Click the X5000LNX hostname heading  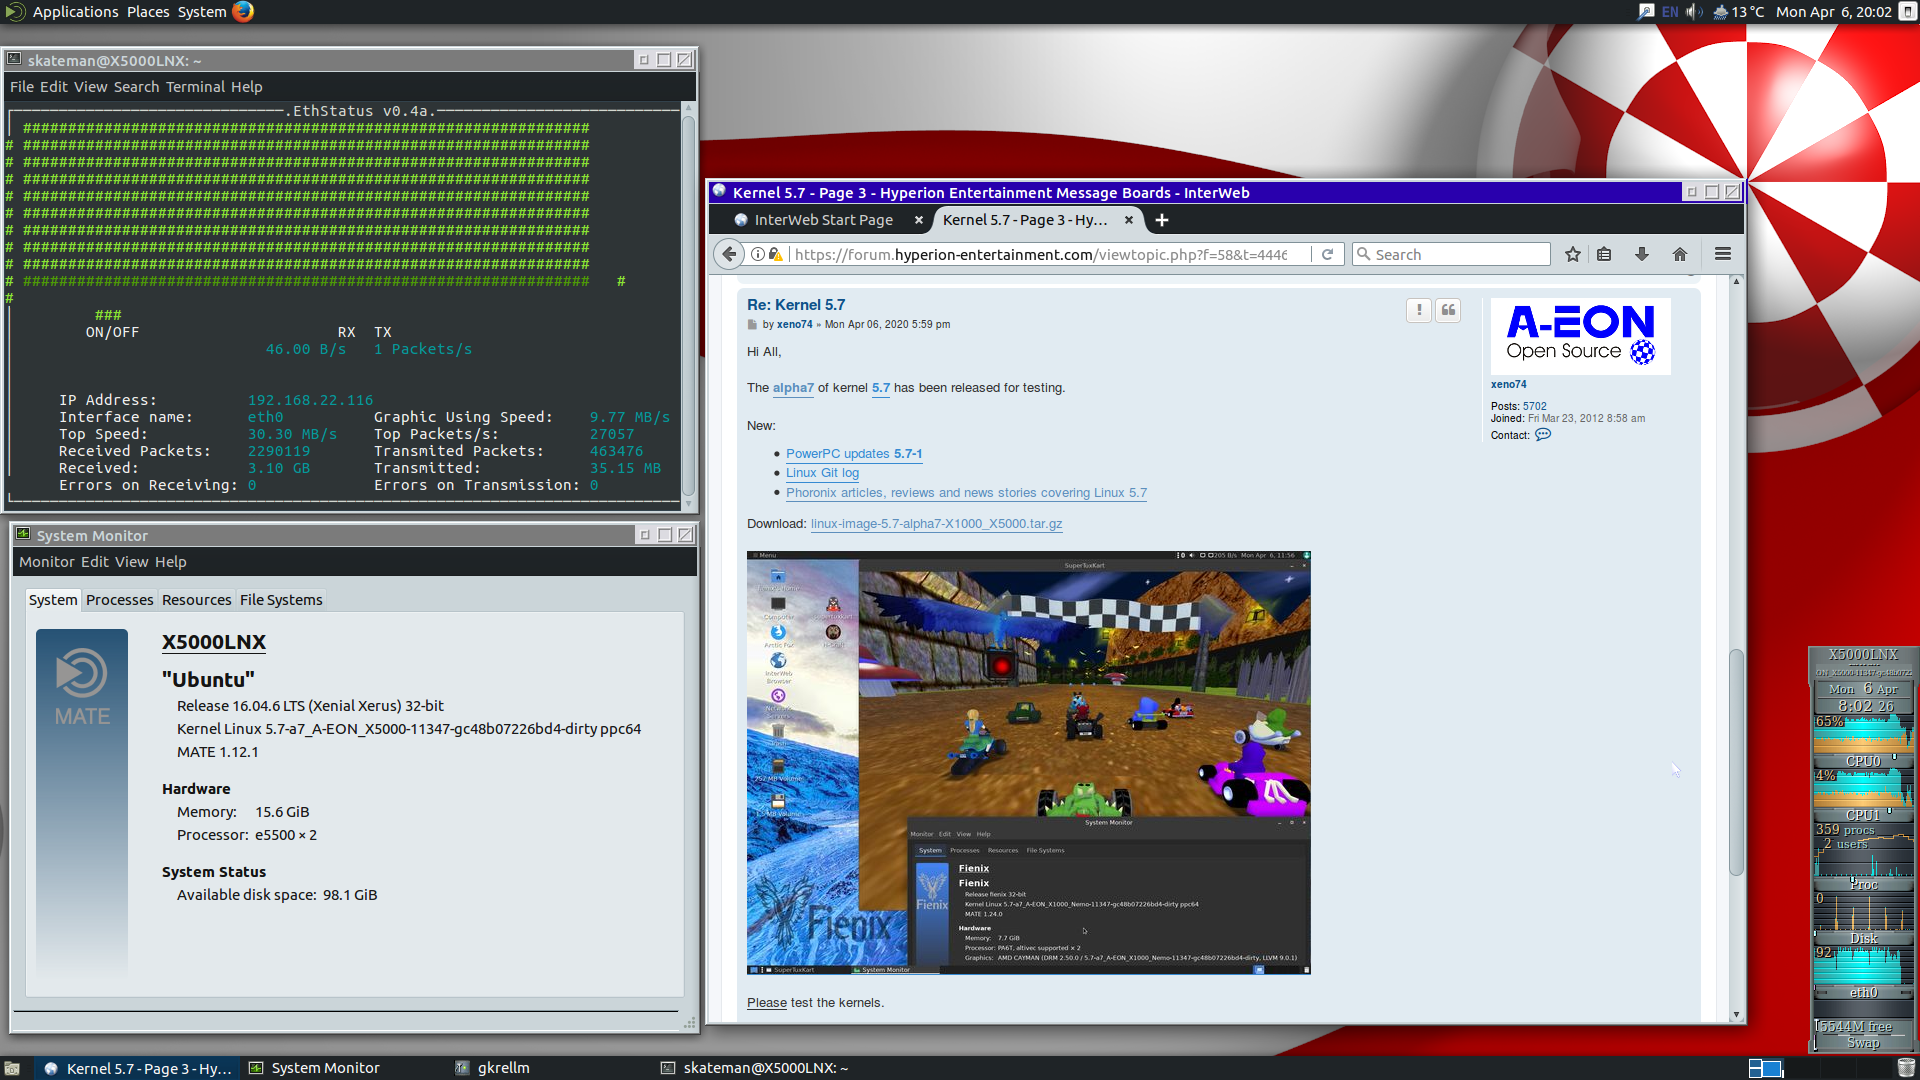coord(214,642)
